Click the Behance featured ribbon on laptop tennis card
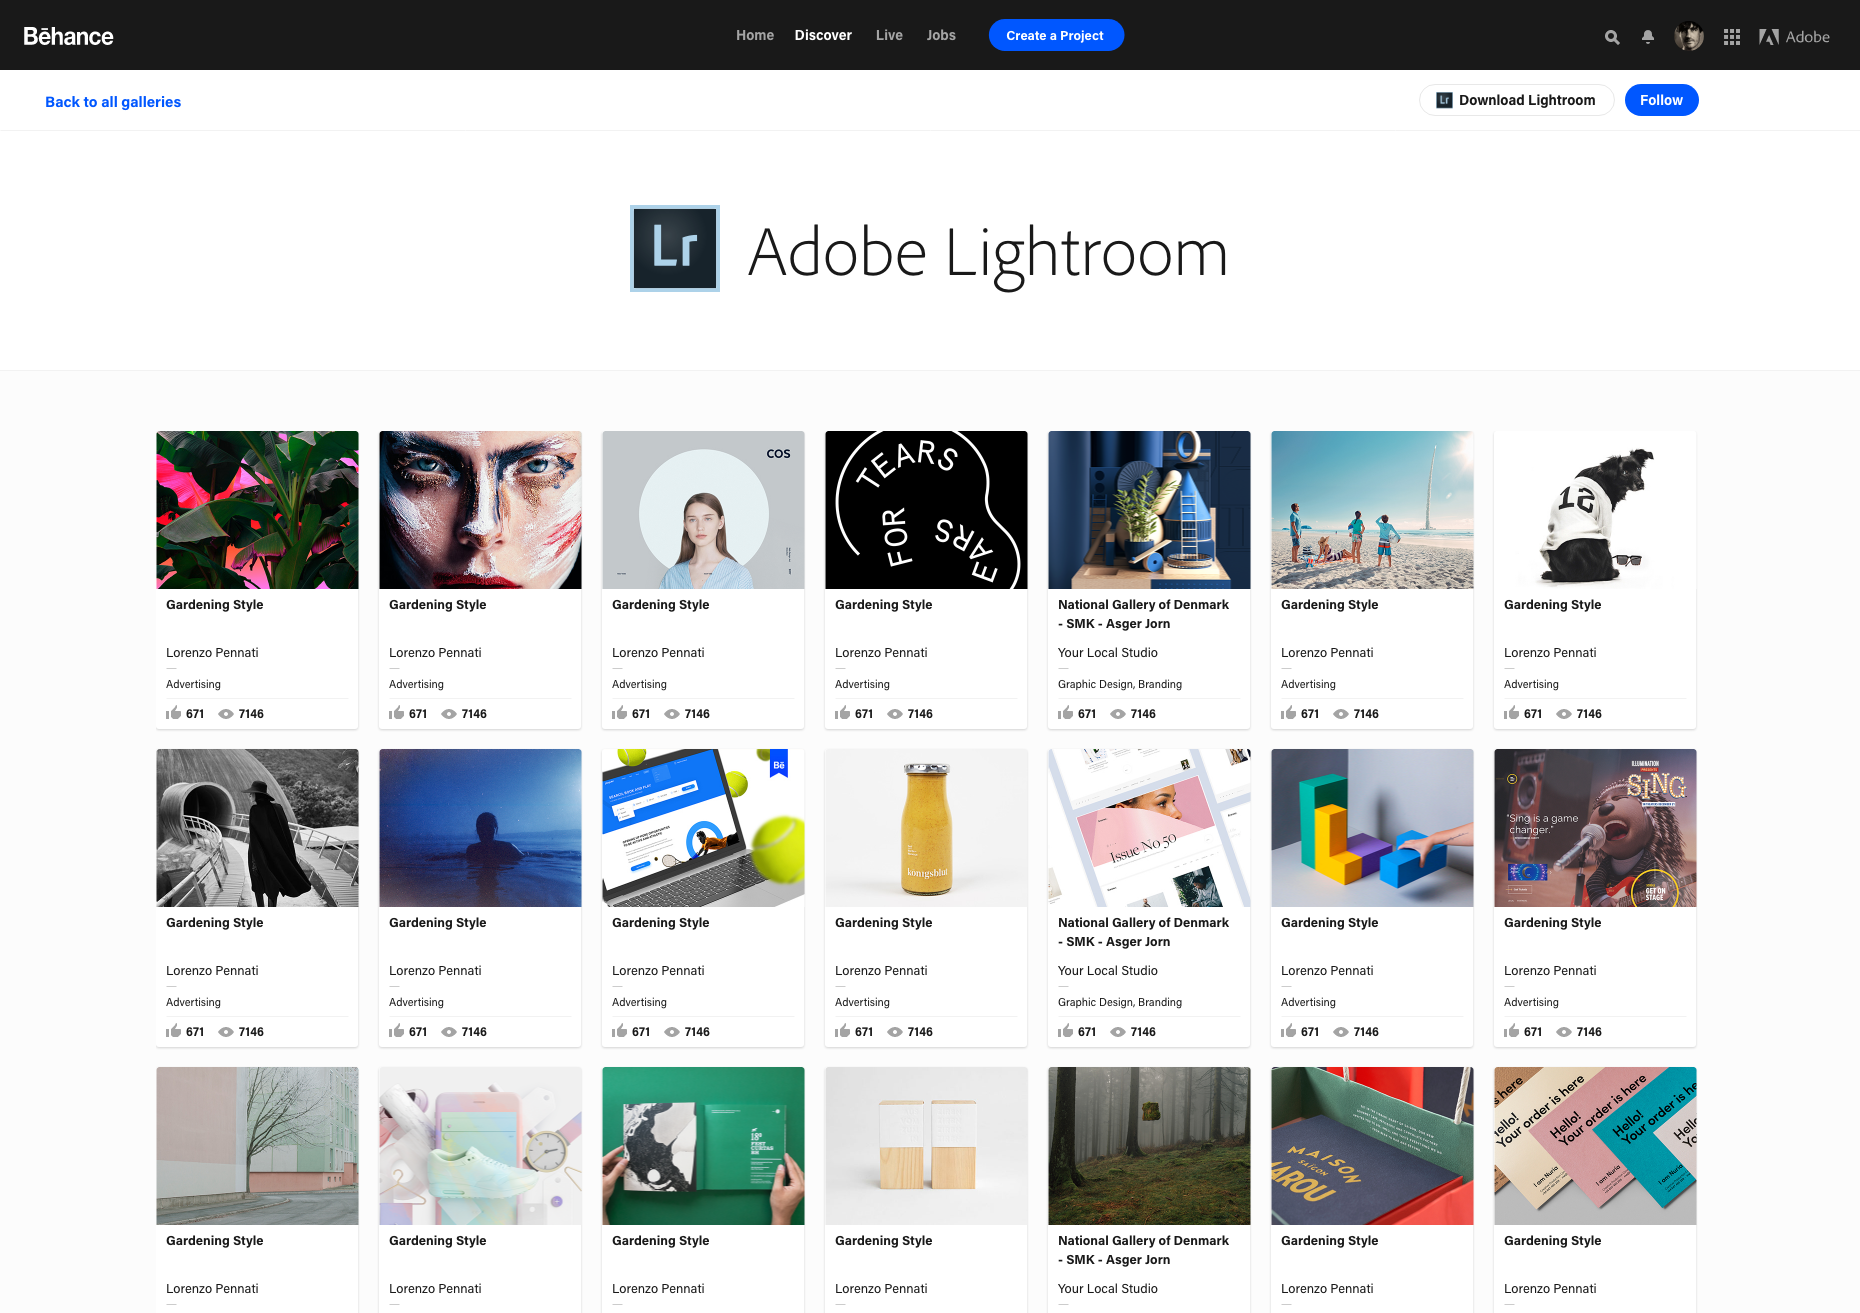 coord(778,763)
